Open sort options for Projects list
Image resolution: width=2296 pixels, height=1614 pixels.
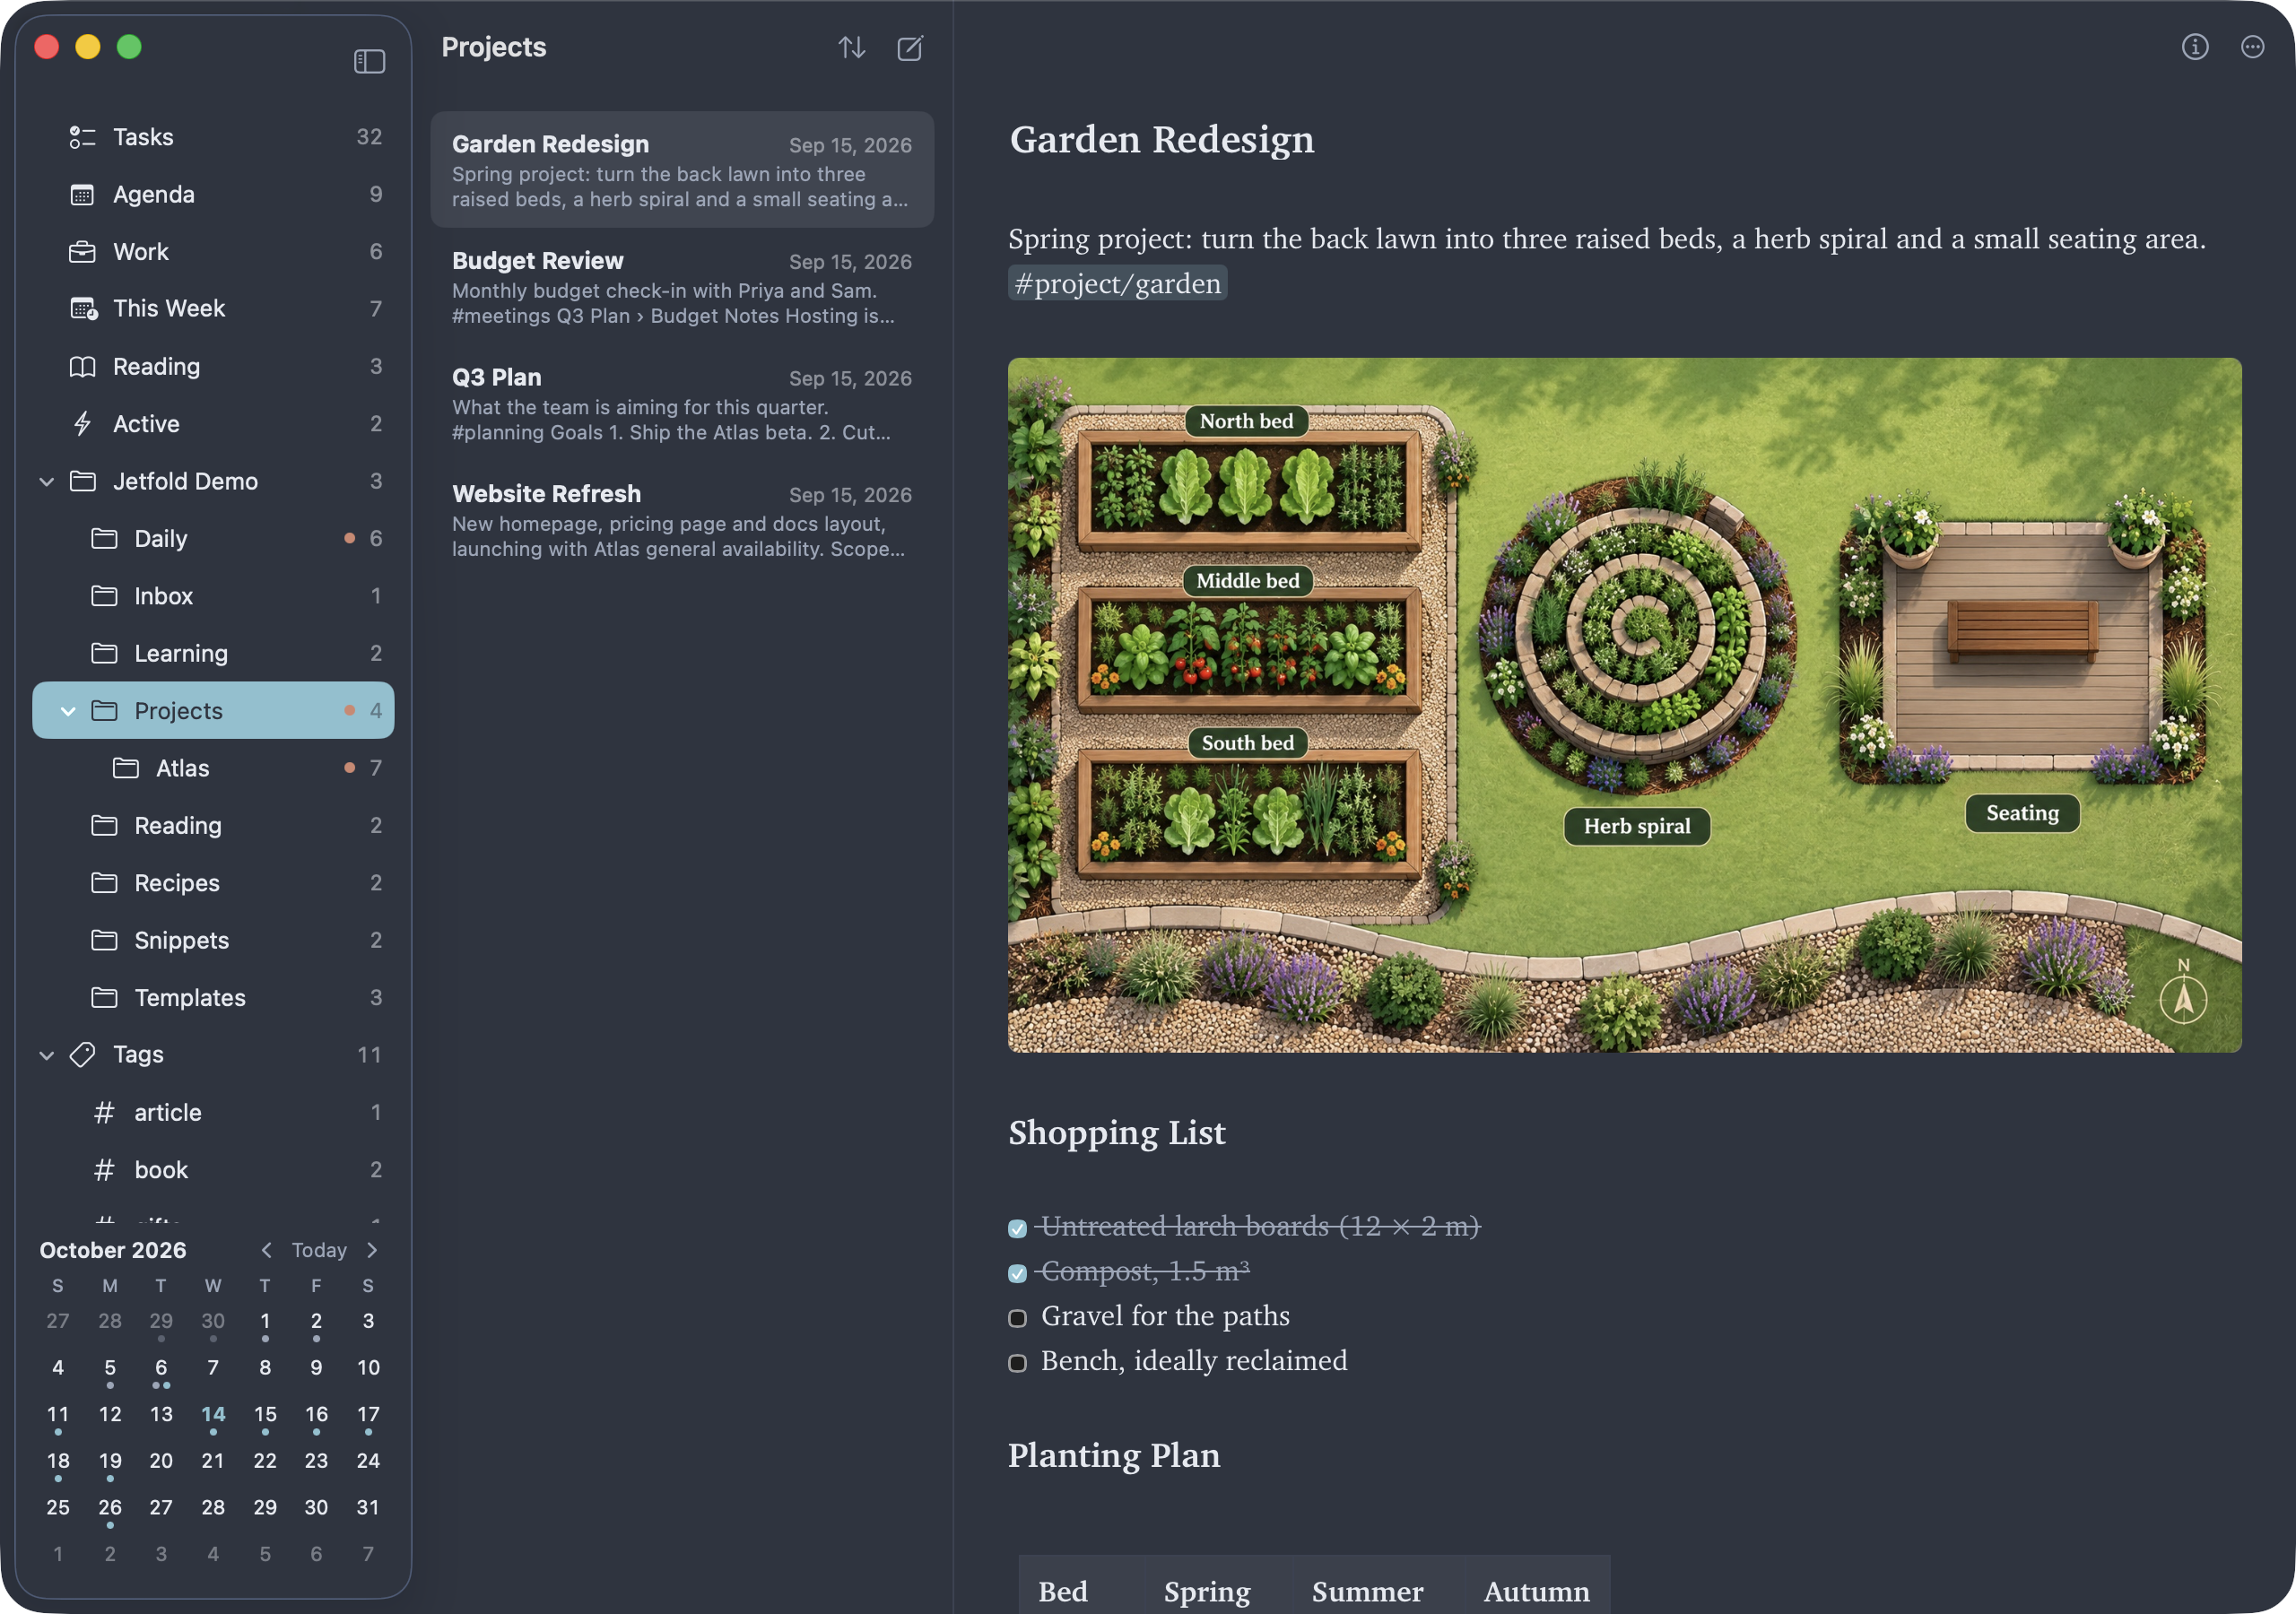pyautogui.click(x=851, y=47)
